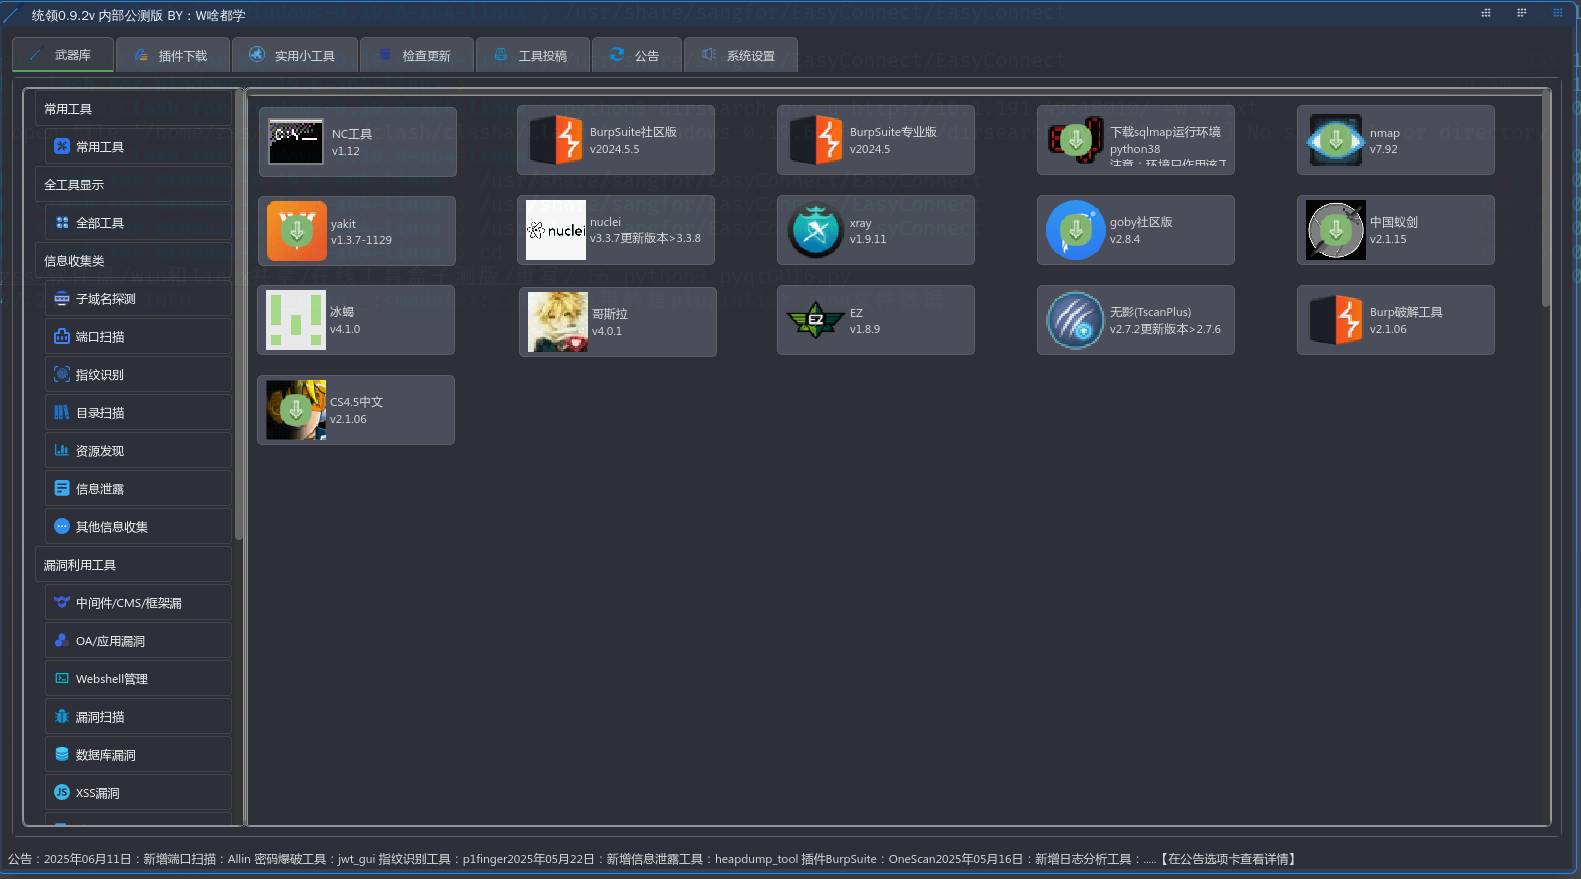Click the sidebar vertical scrollbar
1581x879 pixels.
[x=238, y=315]
